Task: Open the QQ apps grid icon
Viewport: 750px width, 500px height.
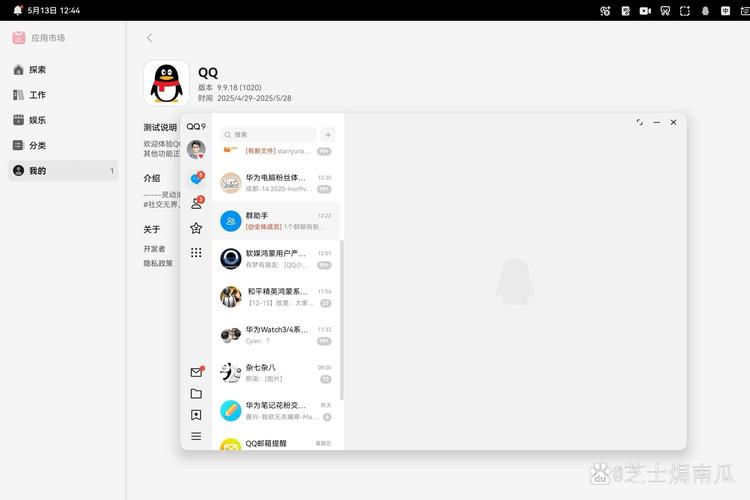Action: (196, 253)
